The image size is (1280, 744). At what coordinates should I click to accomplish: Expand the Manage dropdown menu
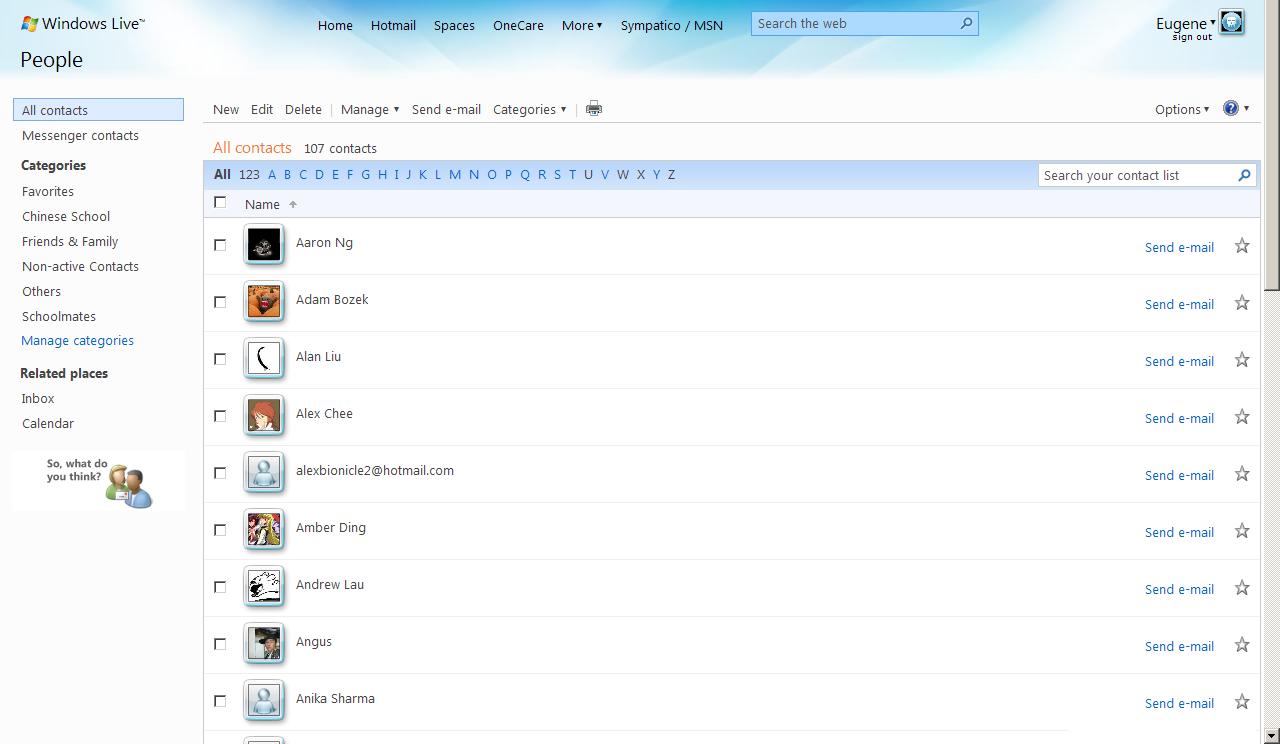(370, 109)
